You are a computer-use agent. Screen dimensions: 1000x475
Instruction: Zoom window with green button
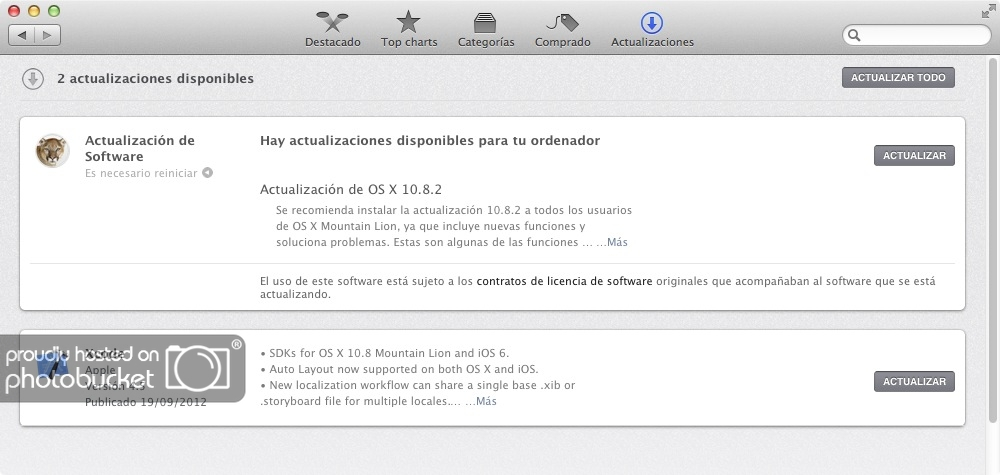(54, 11)
